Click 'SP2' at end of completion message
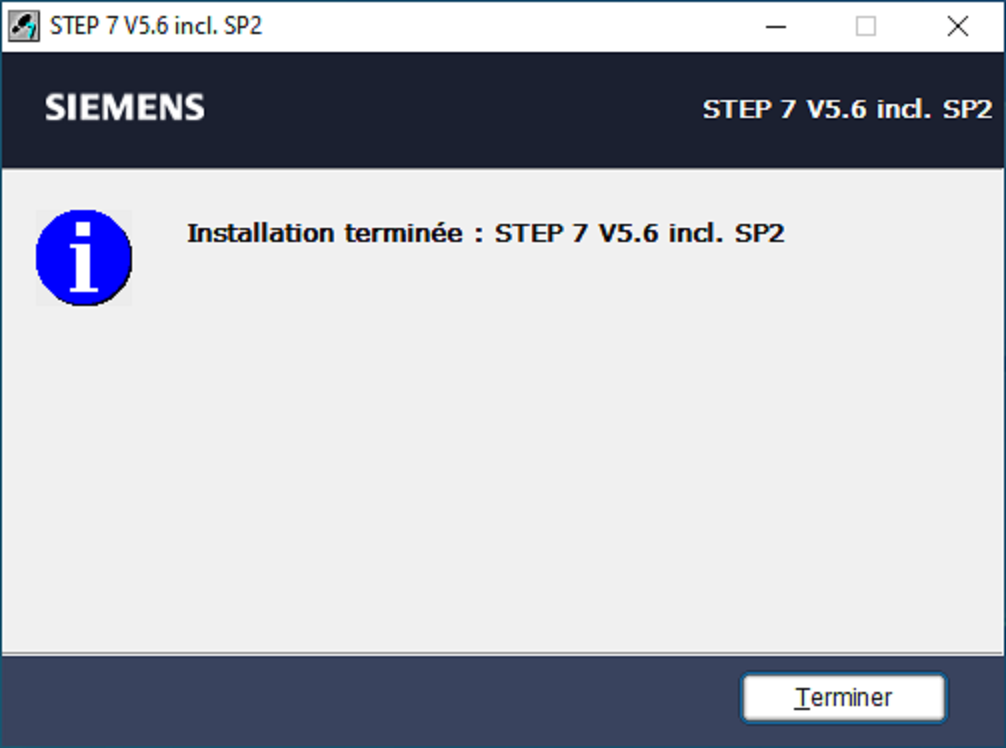Viewport: 1006px width, 748px height. [x=760, y=233]
